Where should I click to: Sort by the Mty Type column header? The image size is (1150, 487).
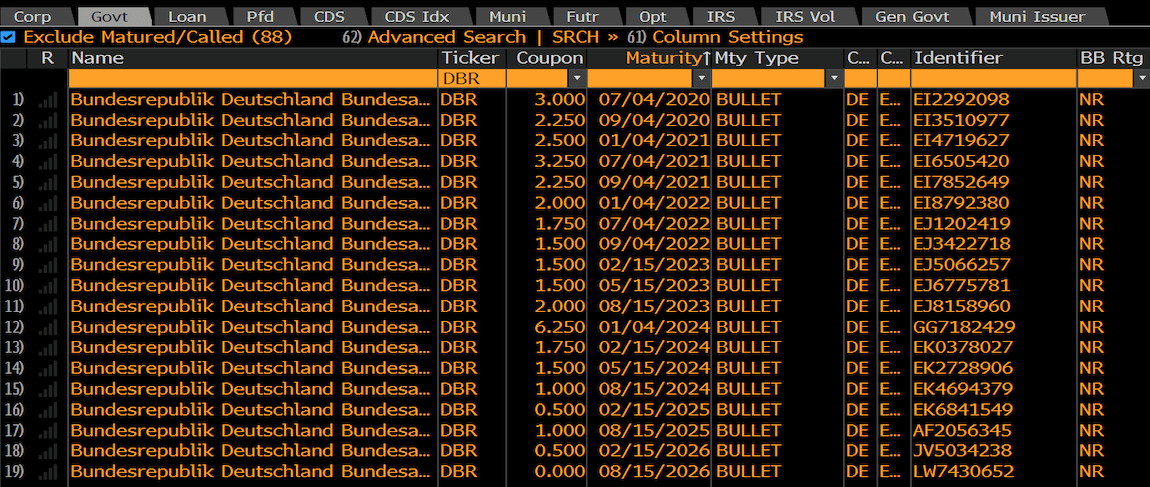click(777, 59)
